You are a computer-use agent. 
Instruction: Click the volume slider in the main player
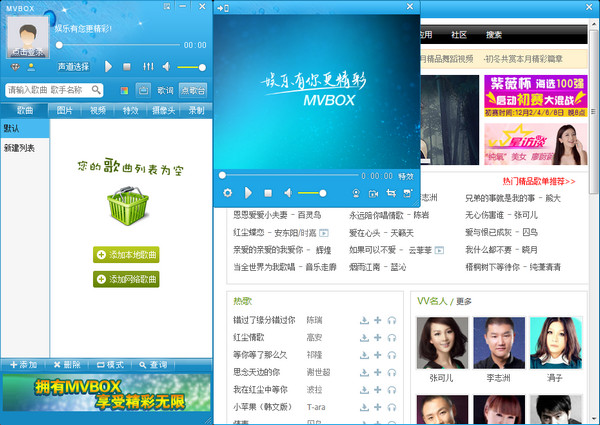190,67
